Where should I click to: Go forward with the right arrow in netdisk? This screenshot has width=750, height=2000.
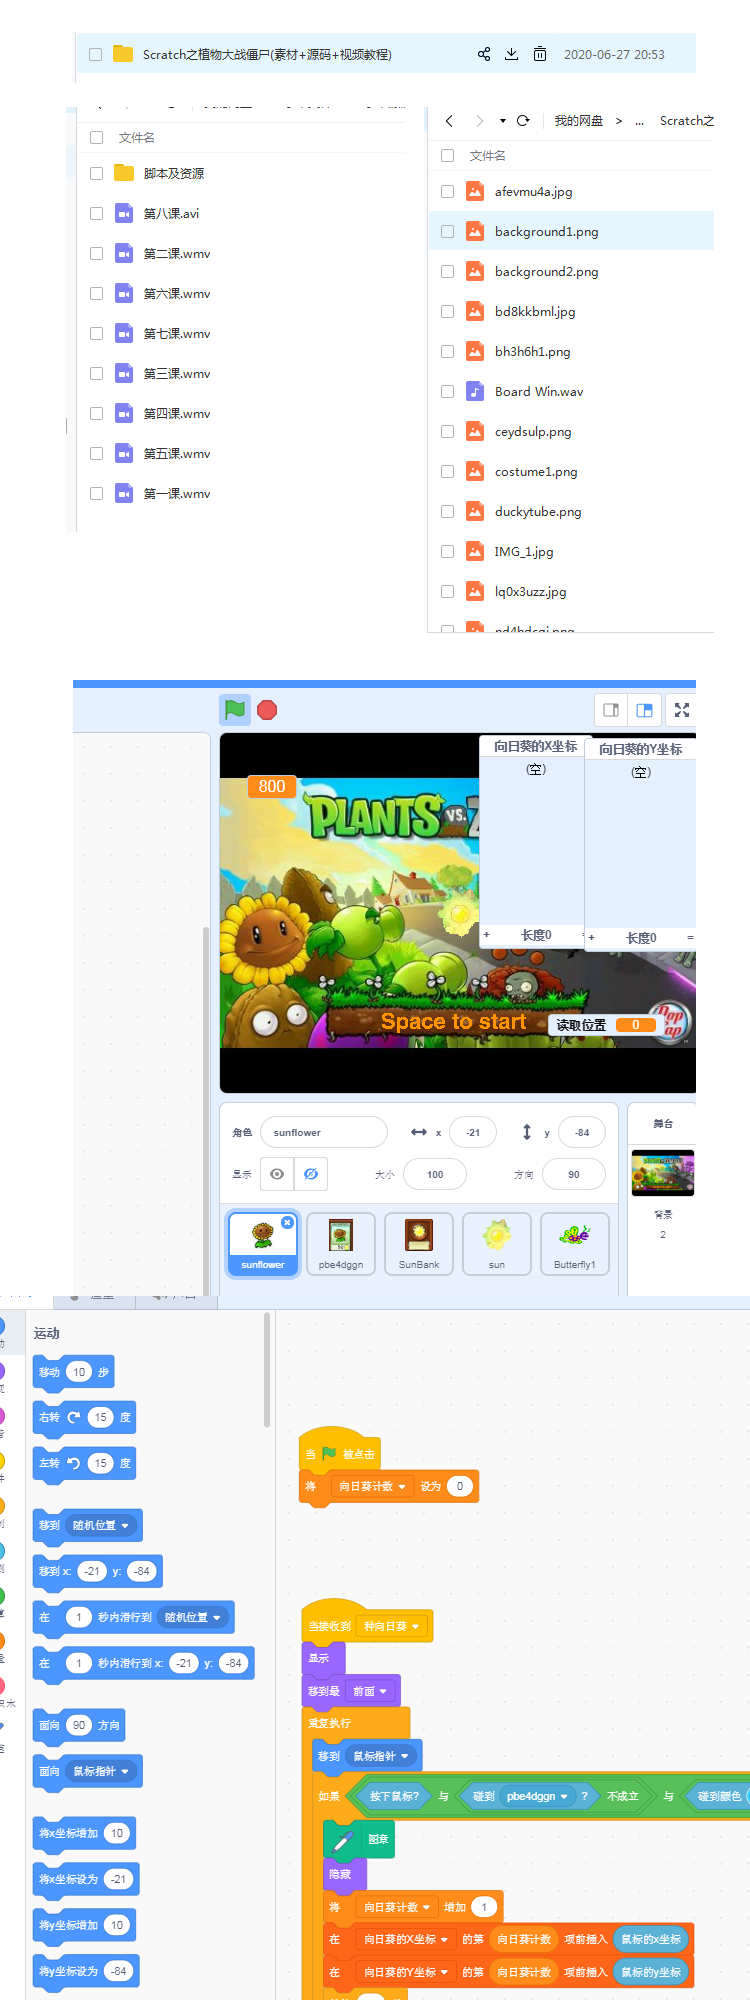point(479,121)
